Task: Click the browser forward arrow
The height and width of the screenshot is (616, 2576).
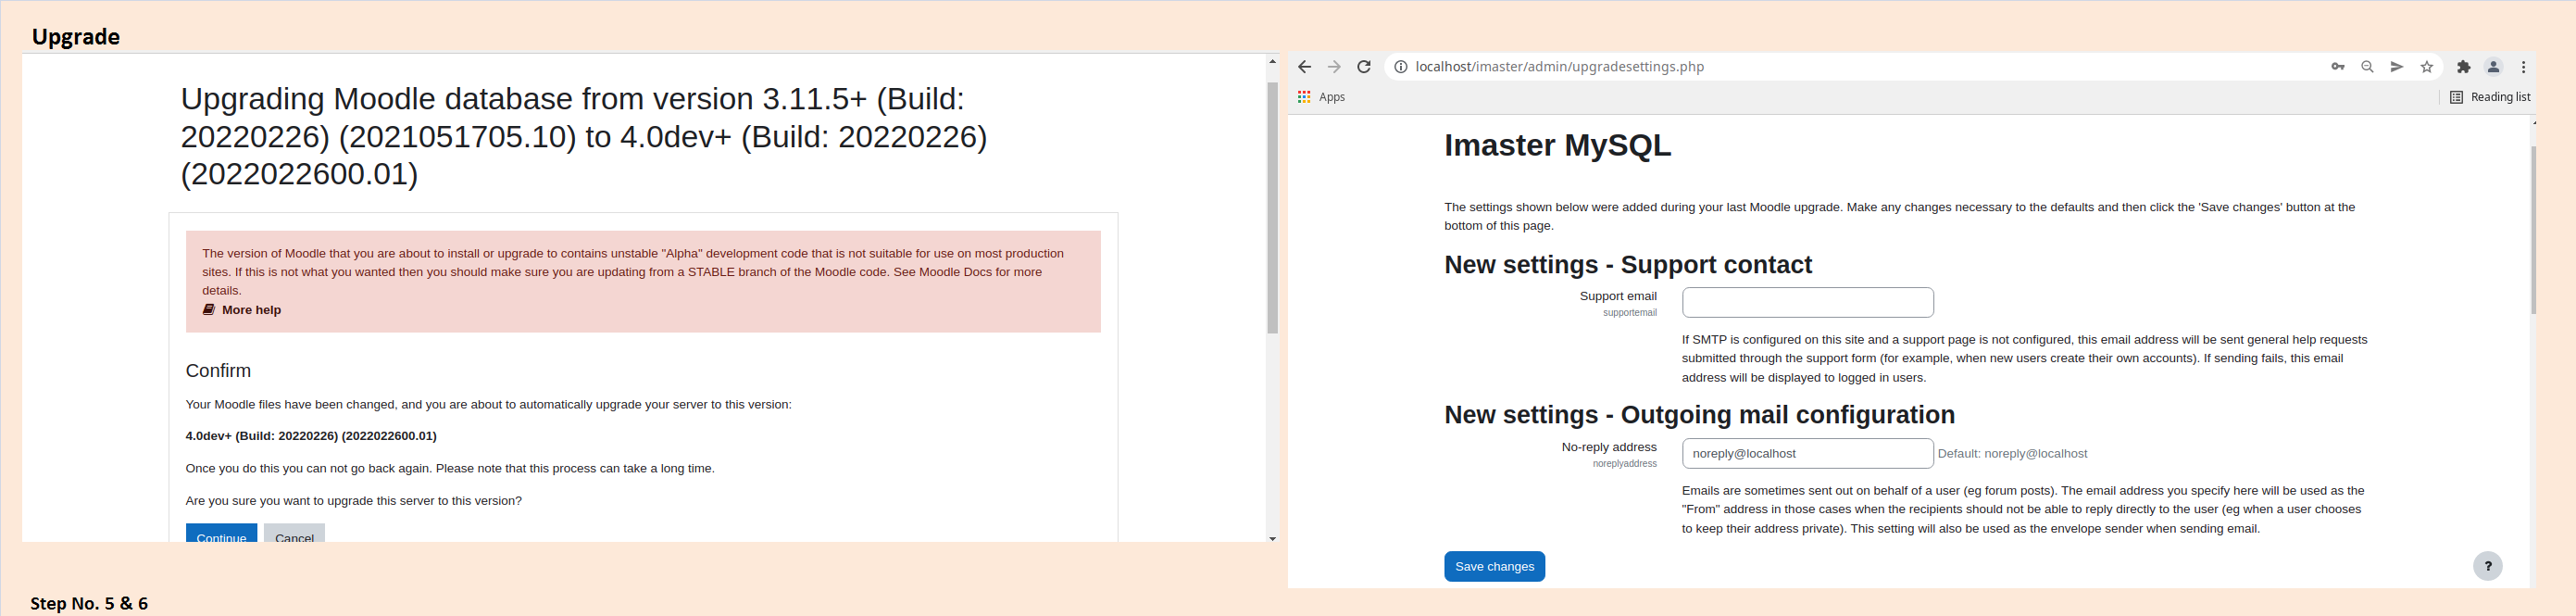Action: pos(1334,67)
